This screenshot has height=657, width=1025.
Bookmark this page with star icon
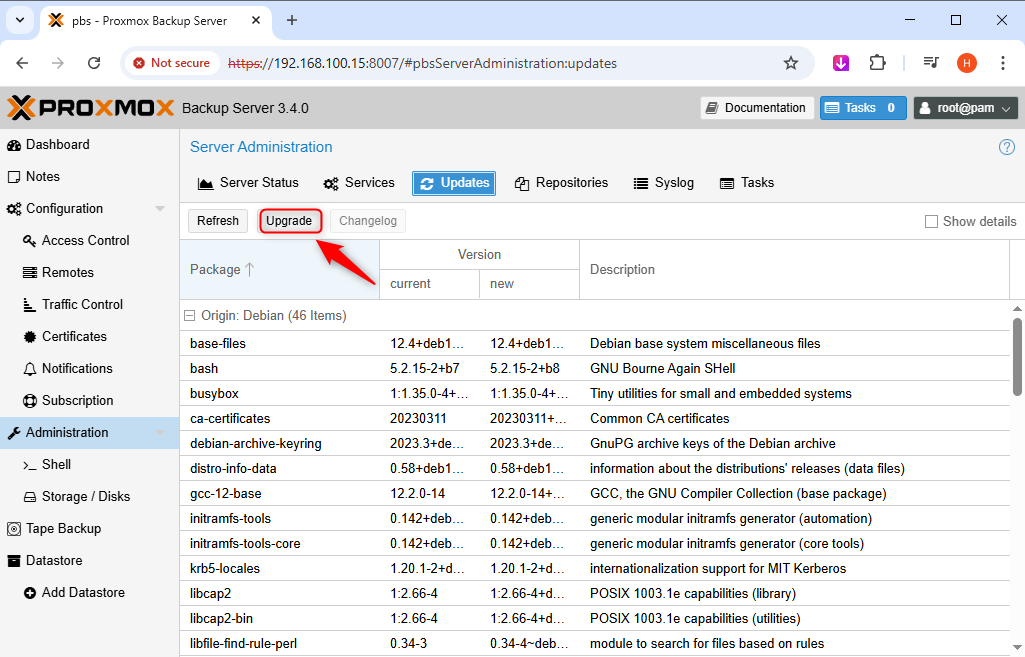point(791,63)
